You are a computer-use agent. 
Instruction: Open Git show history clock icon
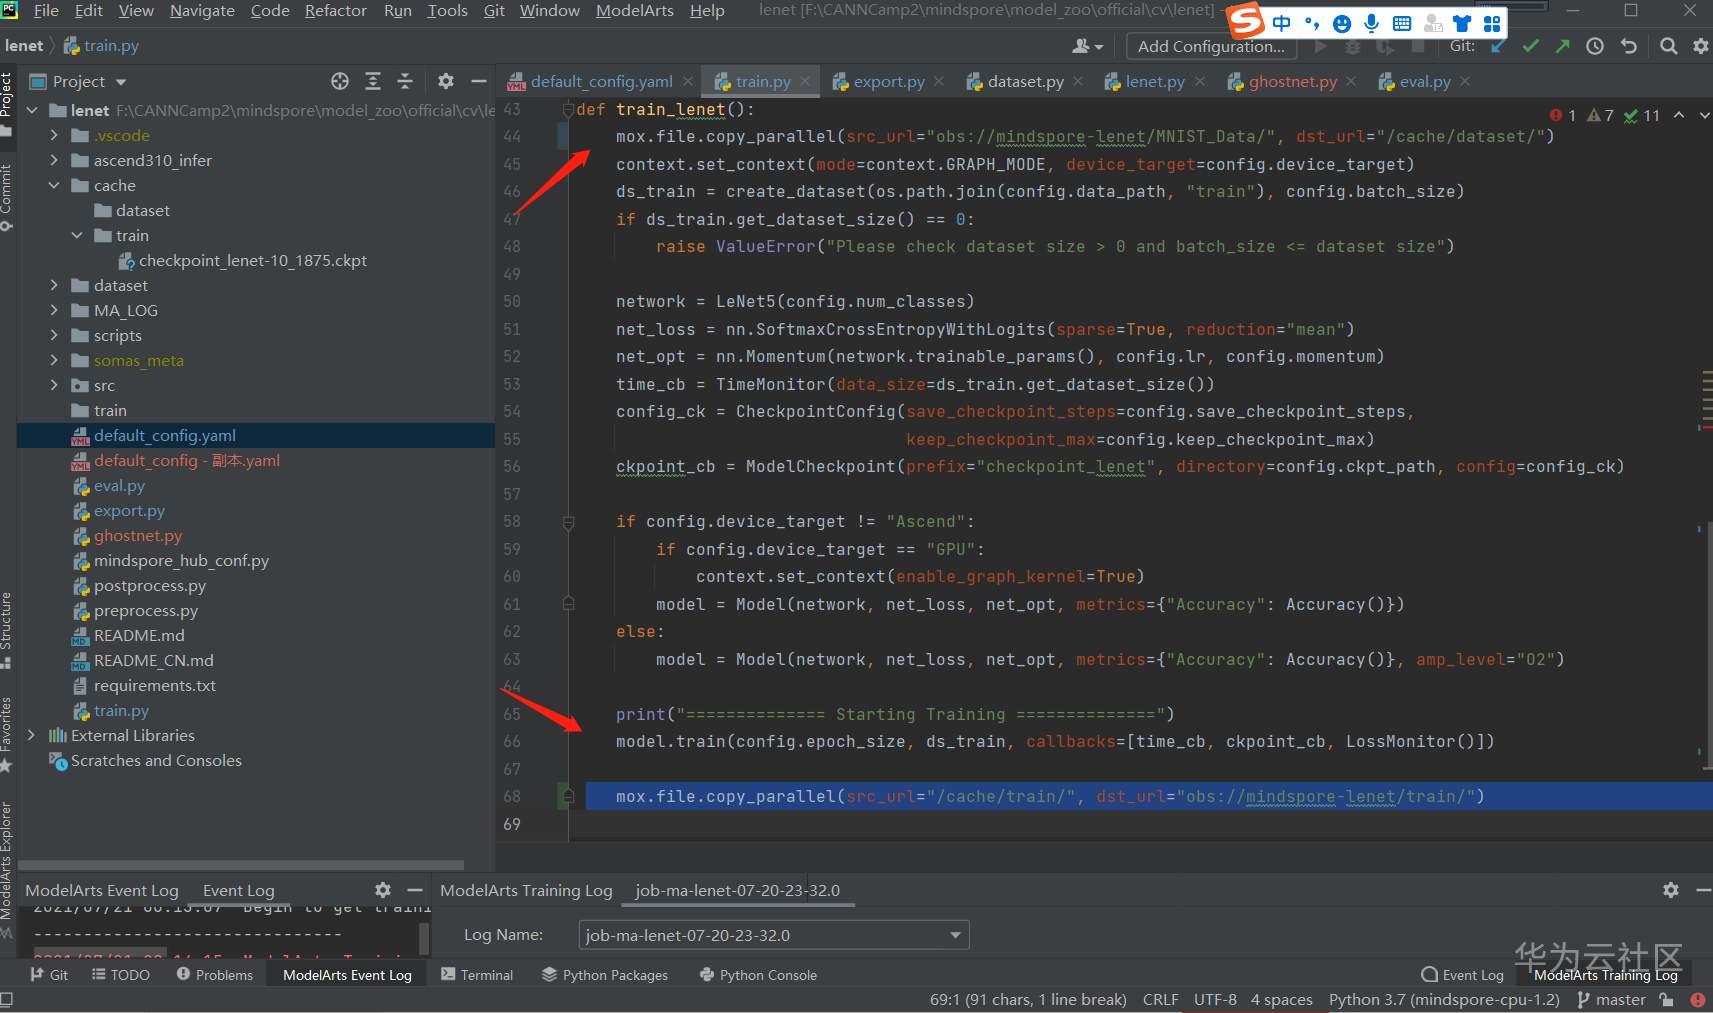coord(1595,46)
